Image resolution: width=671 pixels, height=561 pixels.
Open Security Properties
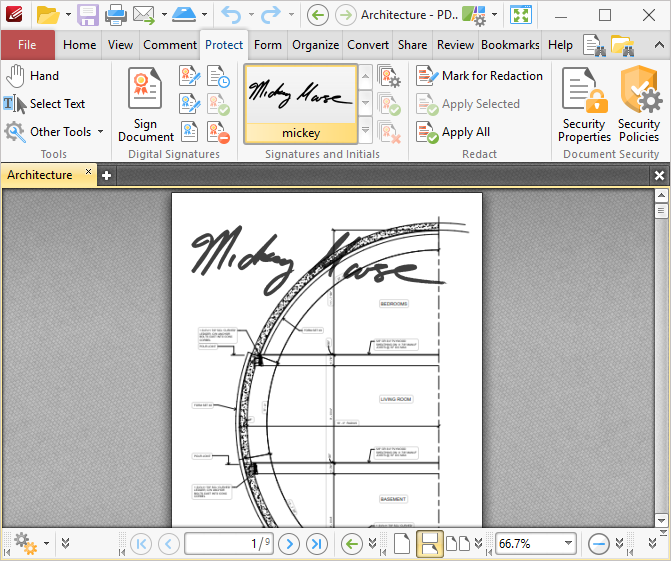coord(584,104)
